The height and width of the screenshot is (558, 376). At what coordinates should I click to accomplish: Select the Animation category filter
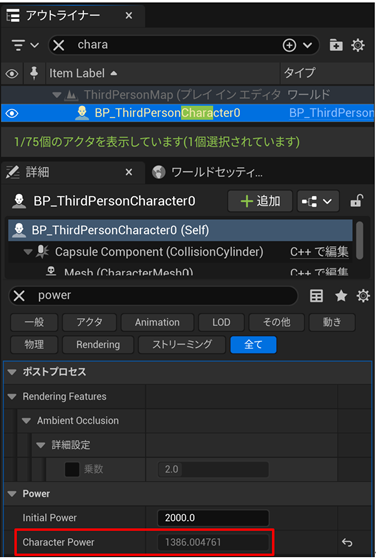(x=157, y=322)
